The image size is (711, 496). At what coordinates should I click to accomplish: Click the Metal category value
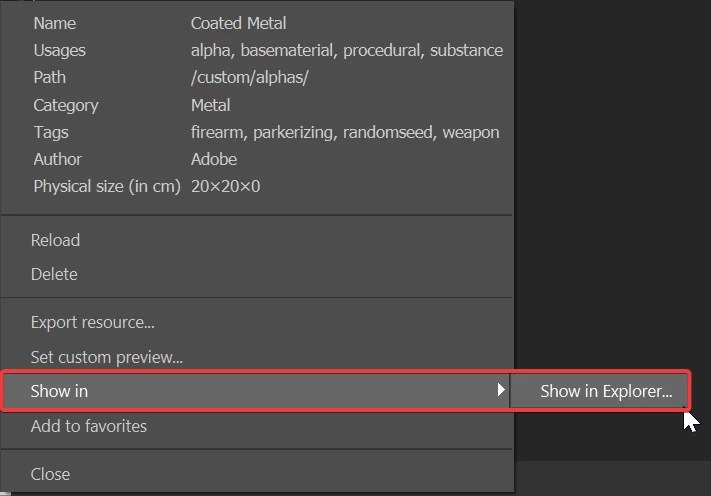(210, 105)
